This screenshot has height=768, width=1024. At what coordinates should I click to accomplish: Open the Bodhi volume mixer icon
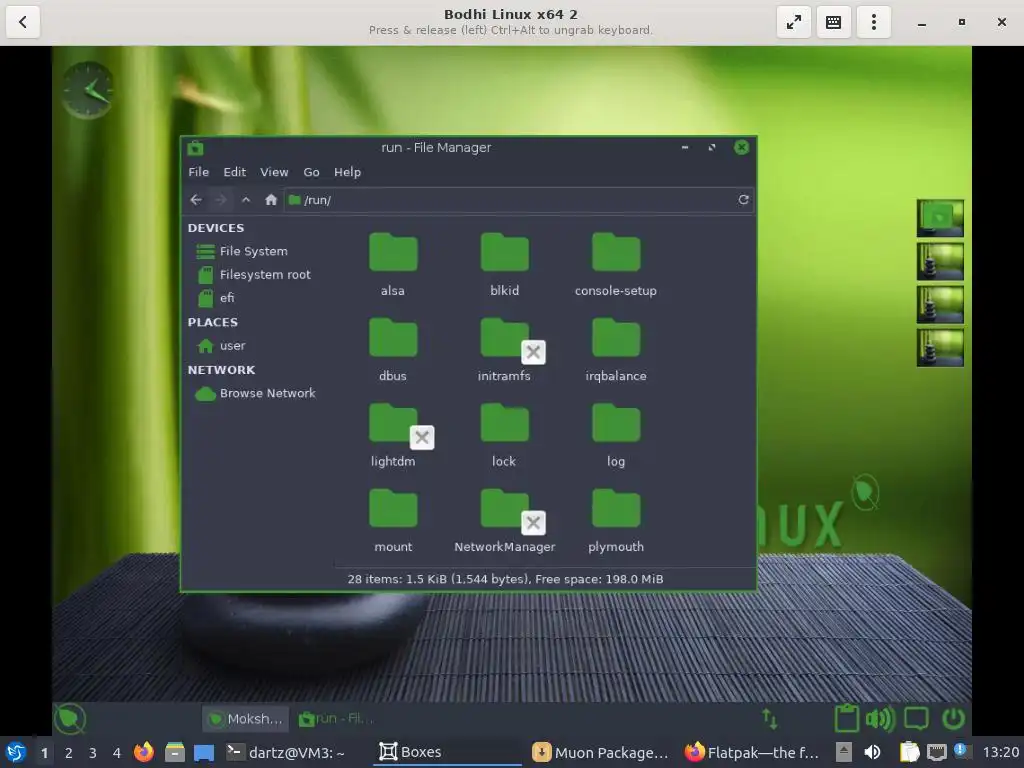click(x=880, y=719)
